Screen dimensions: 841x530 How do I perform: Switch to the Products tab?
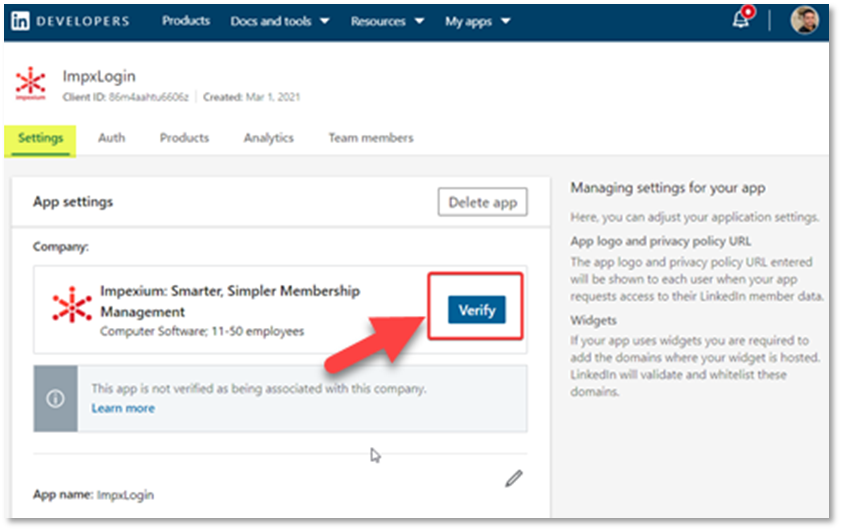(185, 138)
